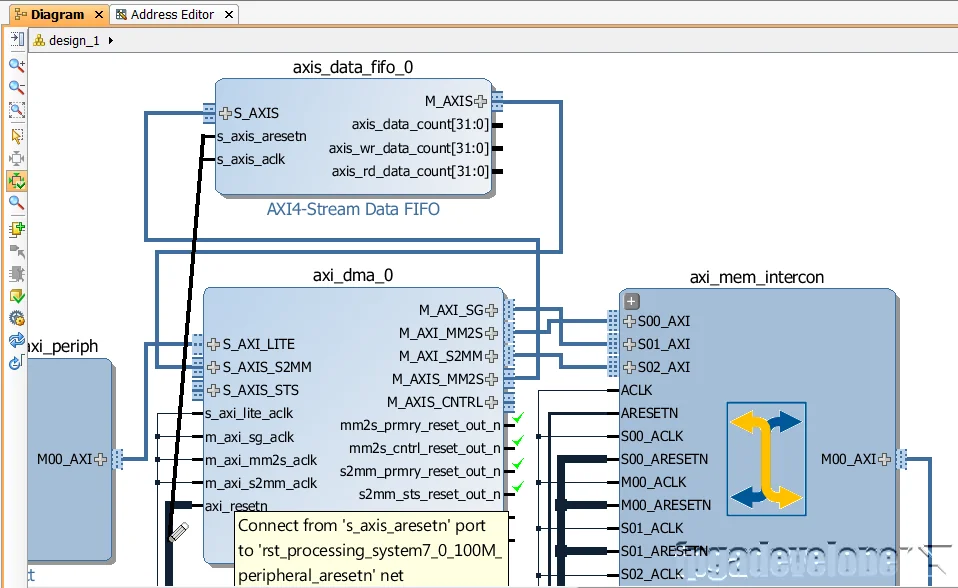Click green checkmark beside s2mm_sts_reset_out_n

coord(517,487)
